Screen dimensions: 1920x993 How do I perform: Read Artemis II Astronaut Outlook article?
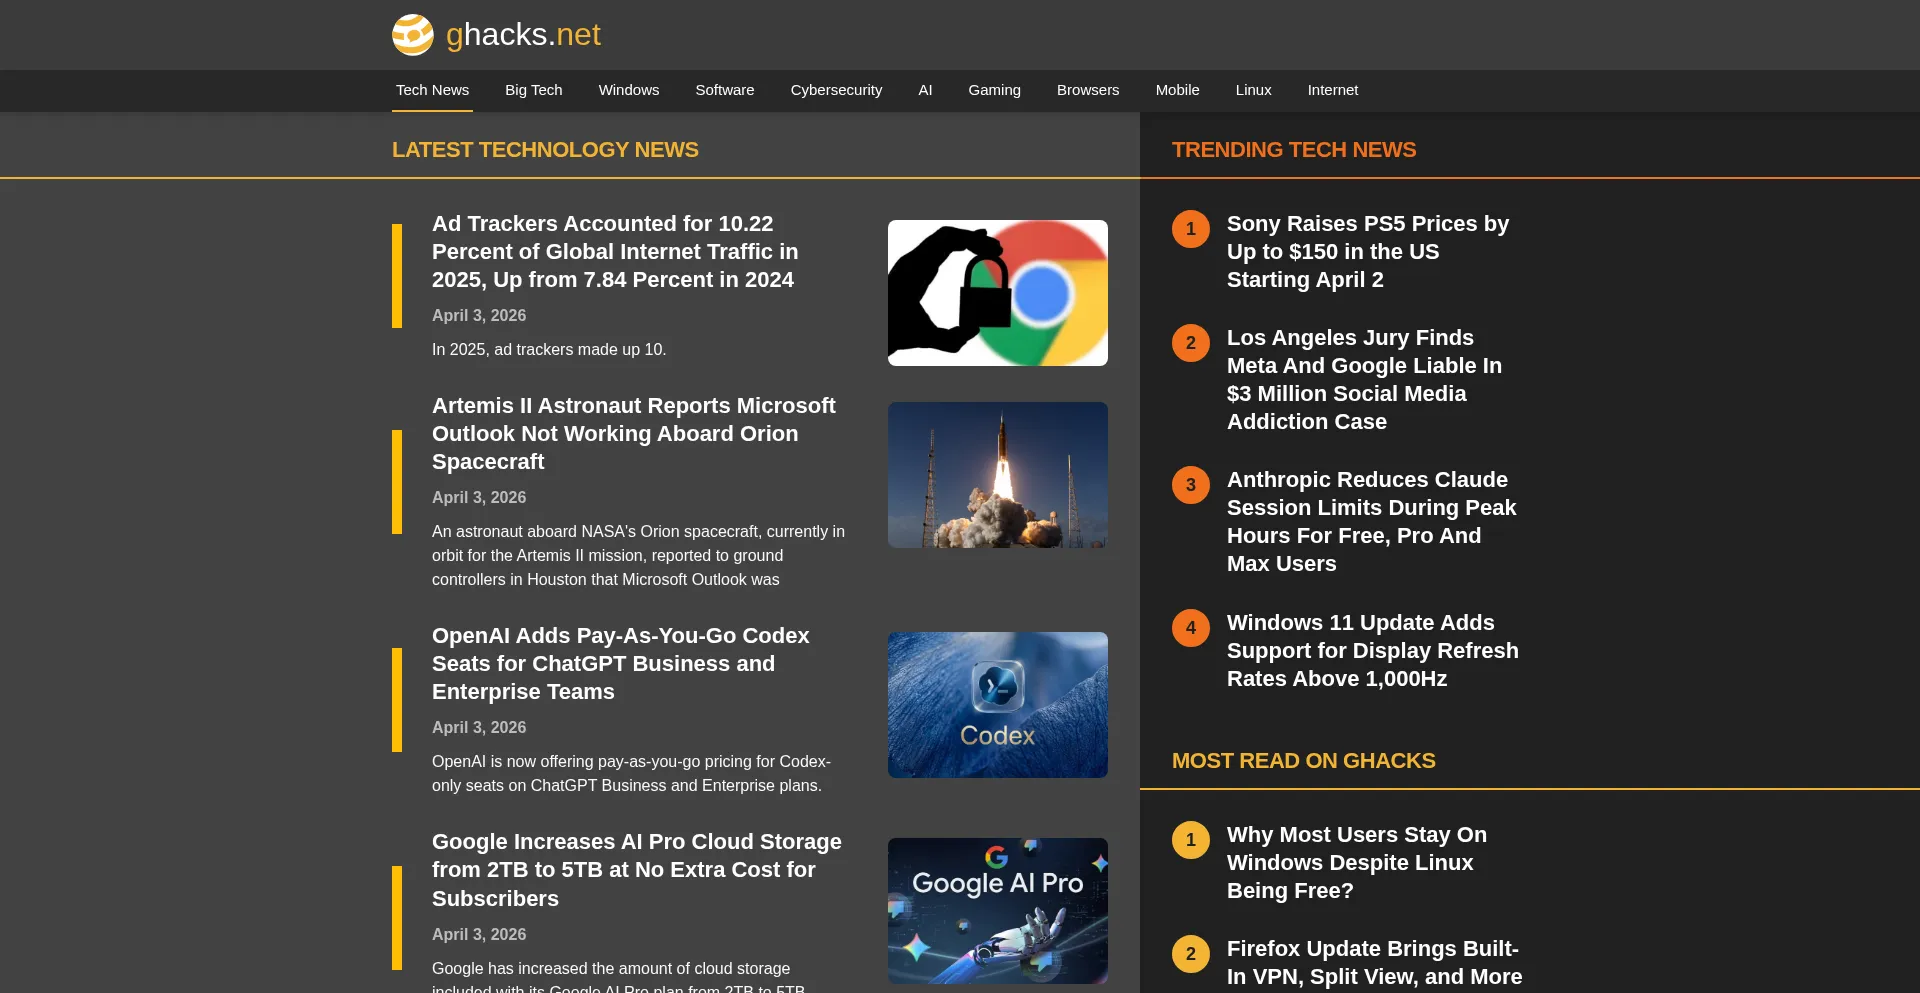633,434
